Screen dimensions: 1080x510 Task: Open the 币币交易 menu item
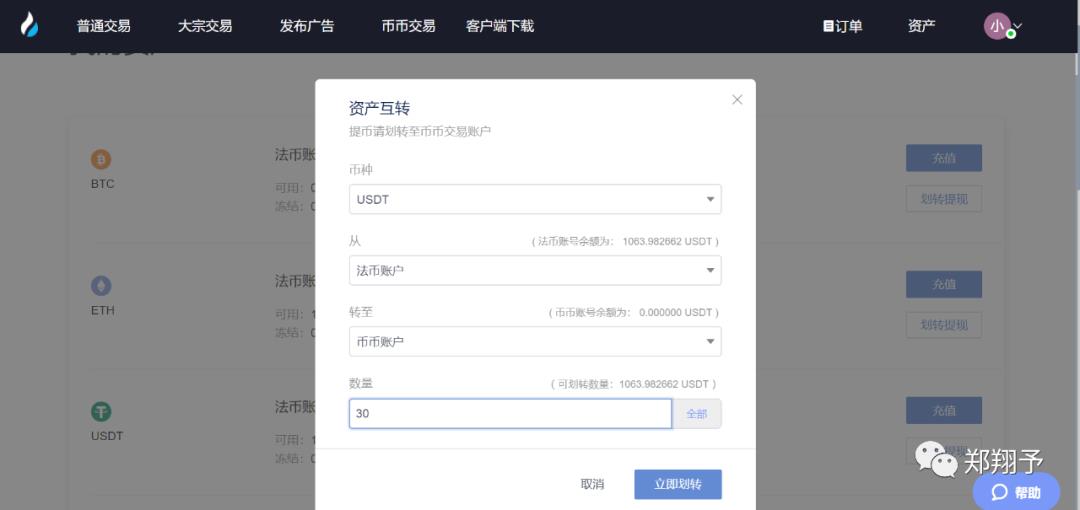[x=408, y=26]
